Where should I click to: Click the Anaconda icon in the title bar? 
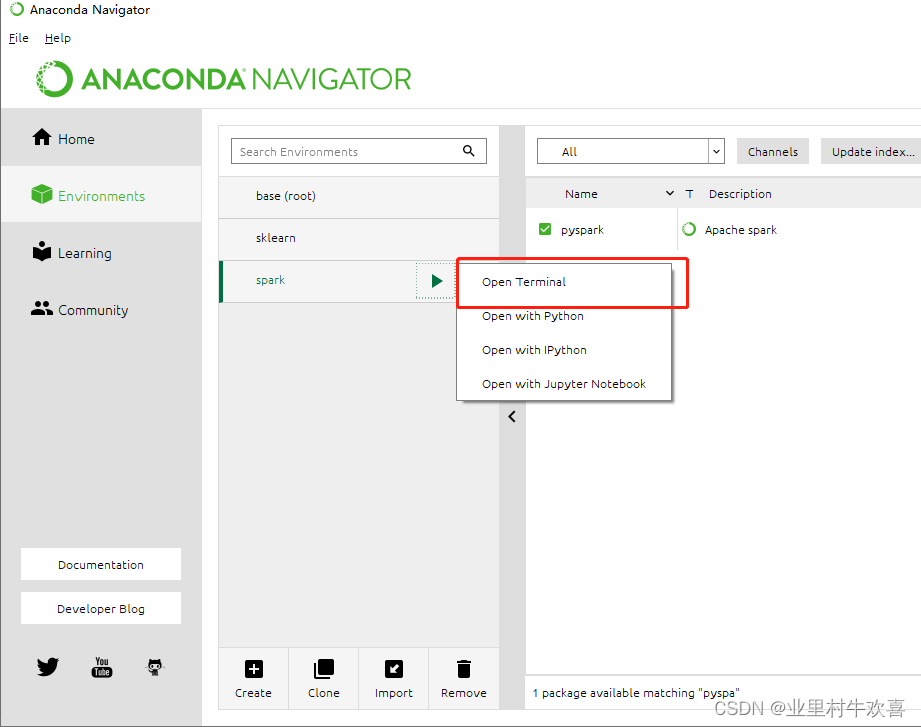coord(17,9)
